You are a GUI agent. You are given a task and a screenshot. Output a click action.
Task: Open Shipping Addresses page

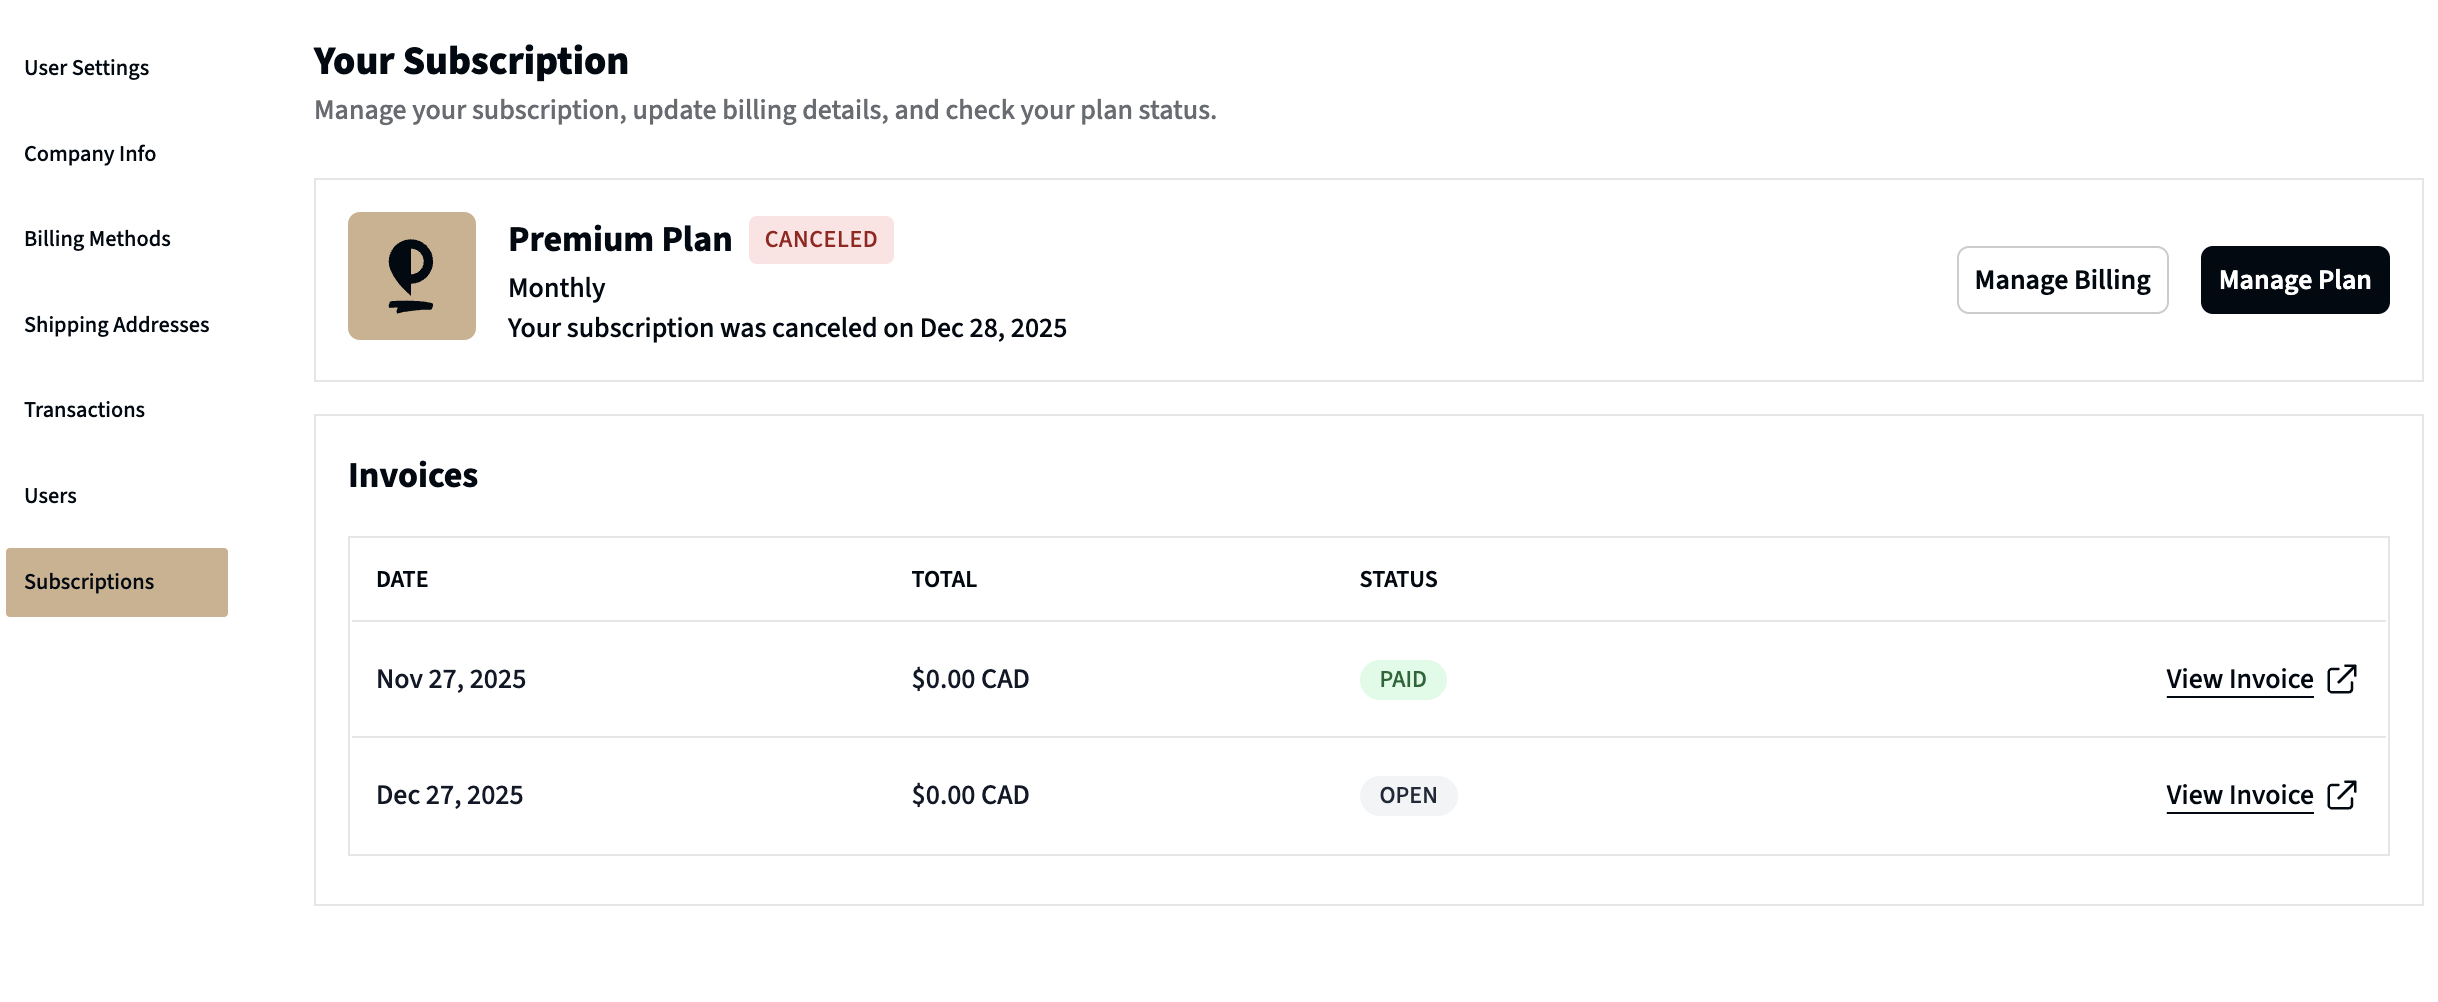point(117,324)
